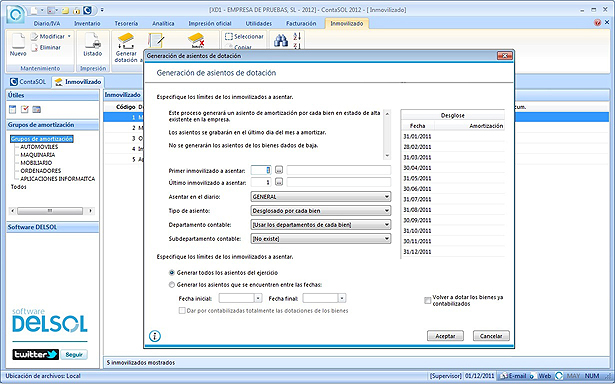The width and height of the screenshot is (615, 384).
Task: Click the padlock quick-access icon
Action: [x=76, y=11]
